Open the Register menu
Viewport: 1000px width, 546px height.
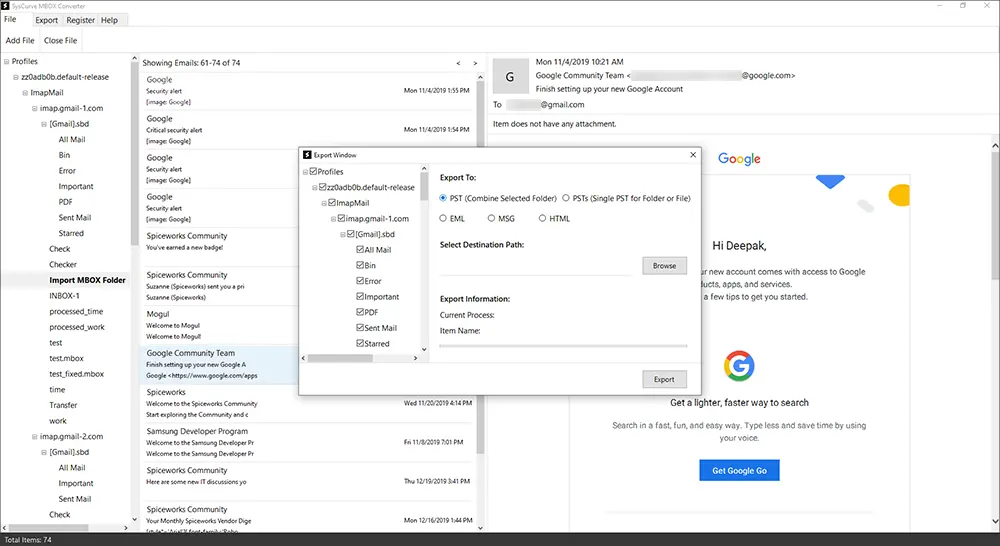80,20
